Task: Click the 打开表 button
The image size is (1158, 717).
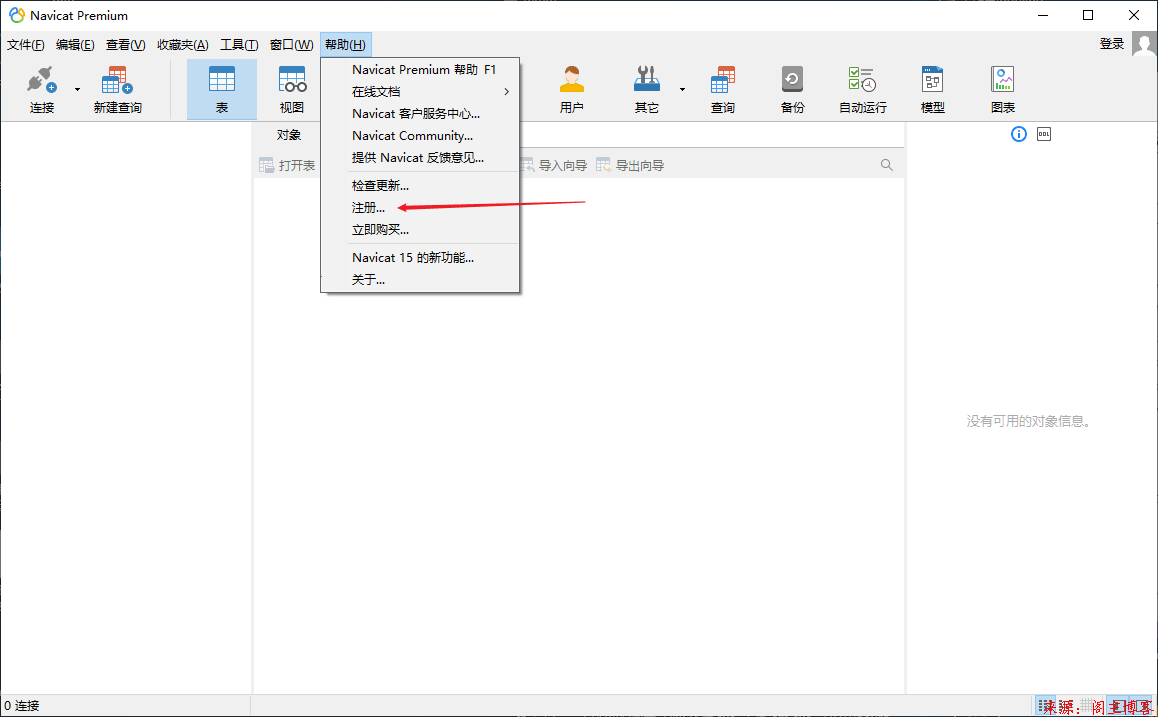Action: pyautogui.click(x=287, y=165)
